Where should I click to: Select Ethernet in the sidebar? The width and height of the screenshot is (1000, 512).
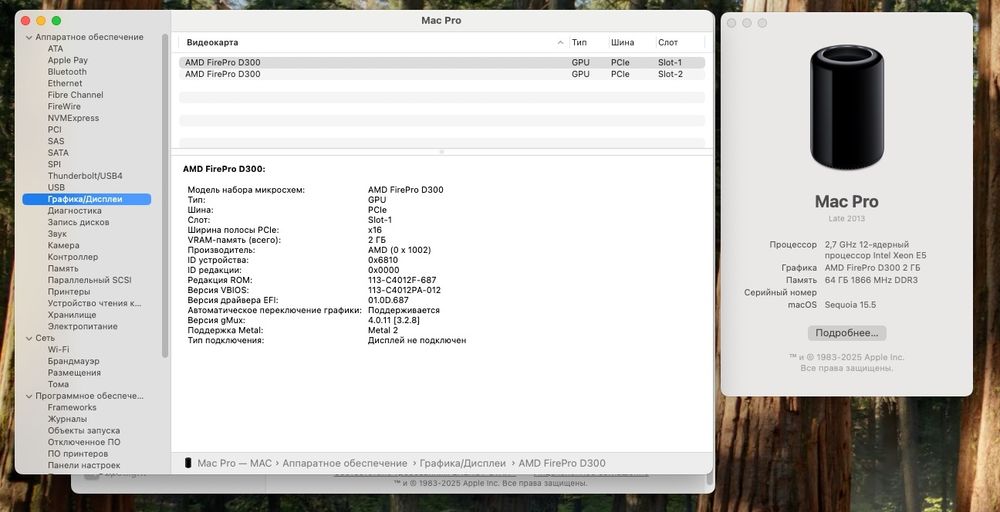64,83
